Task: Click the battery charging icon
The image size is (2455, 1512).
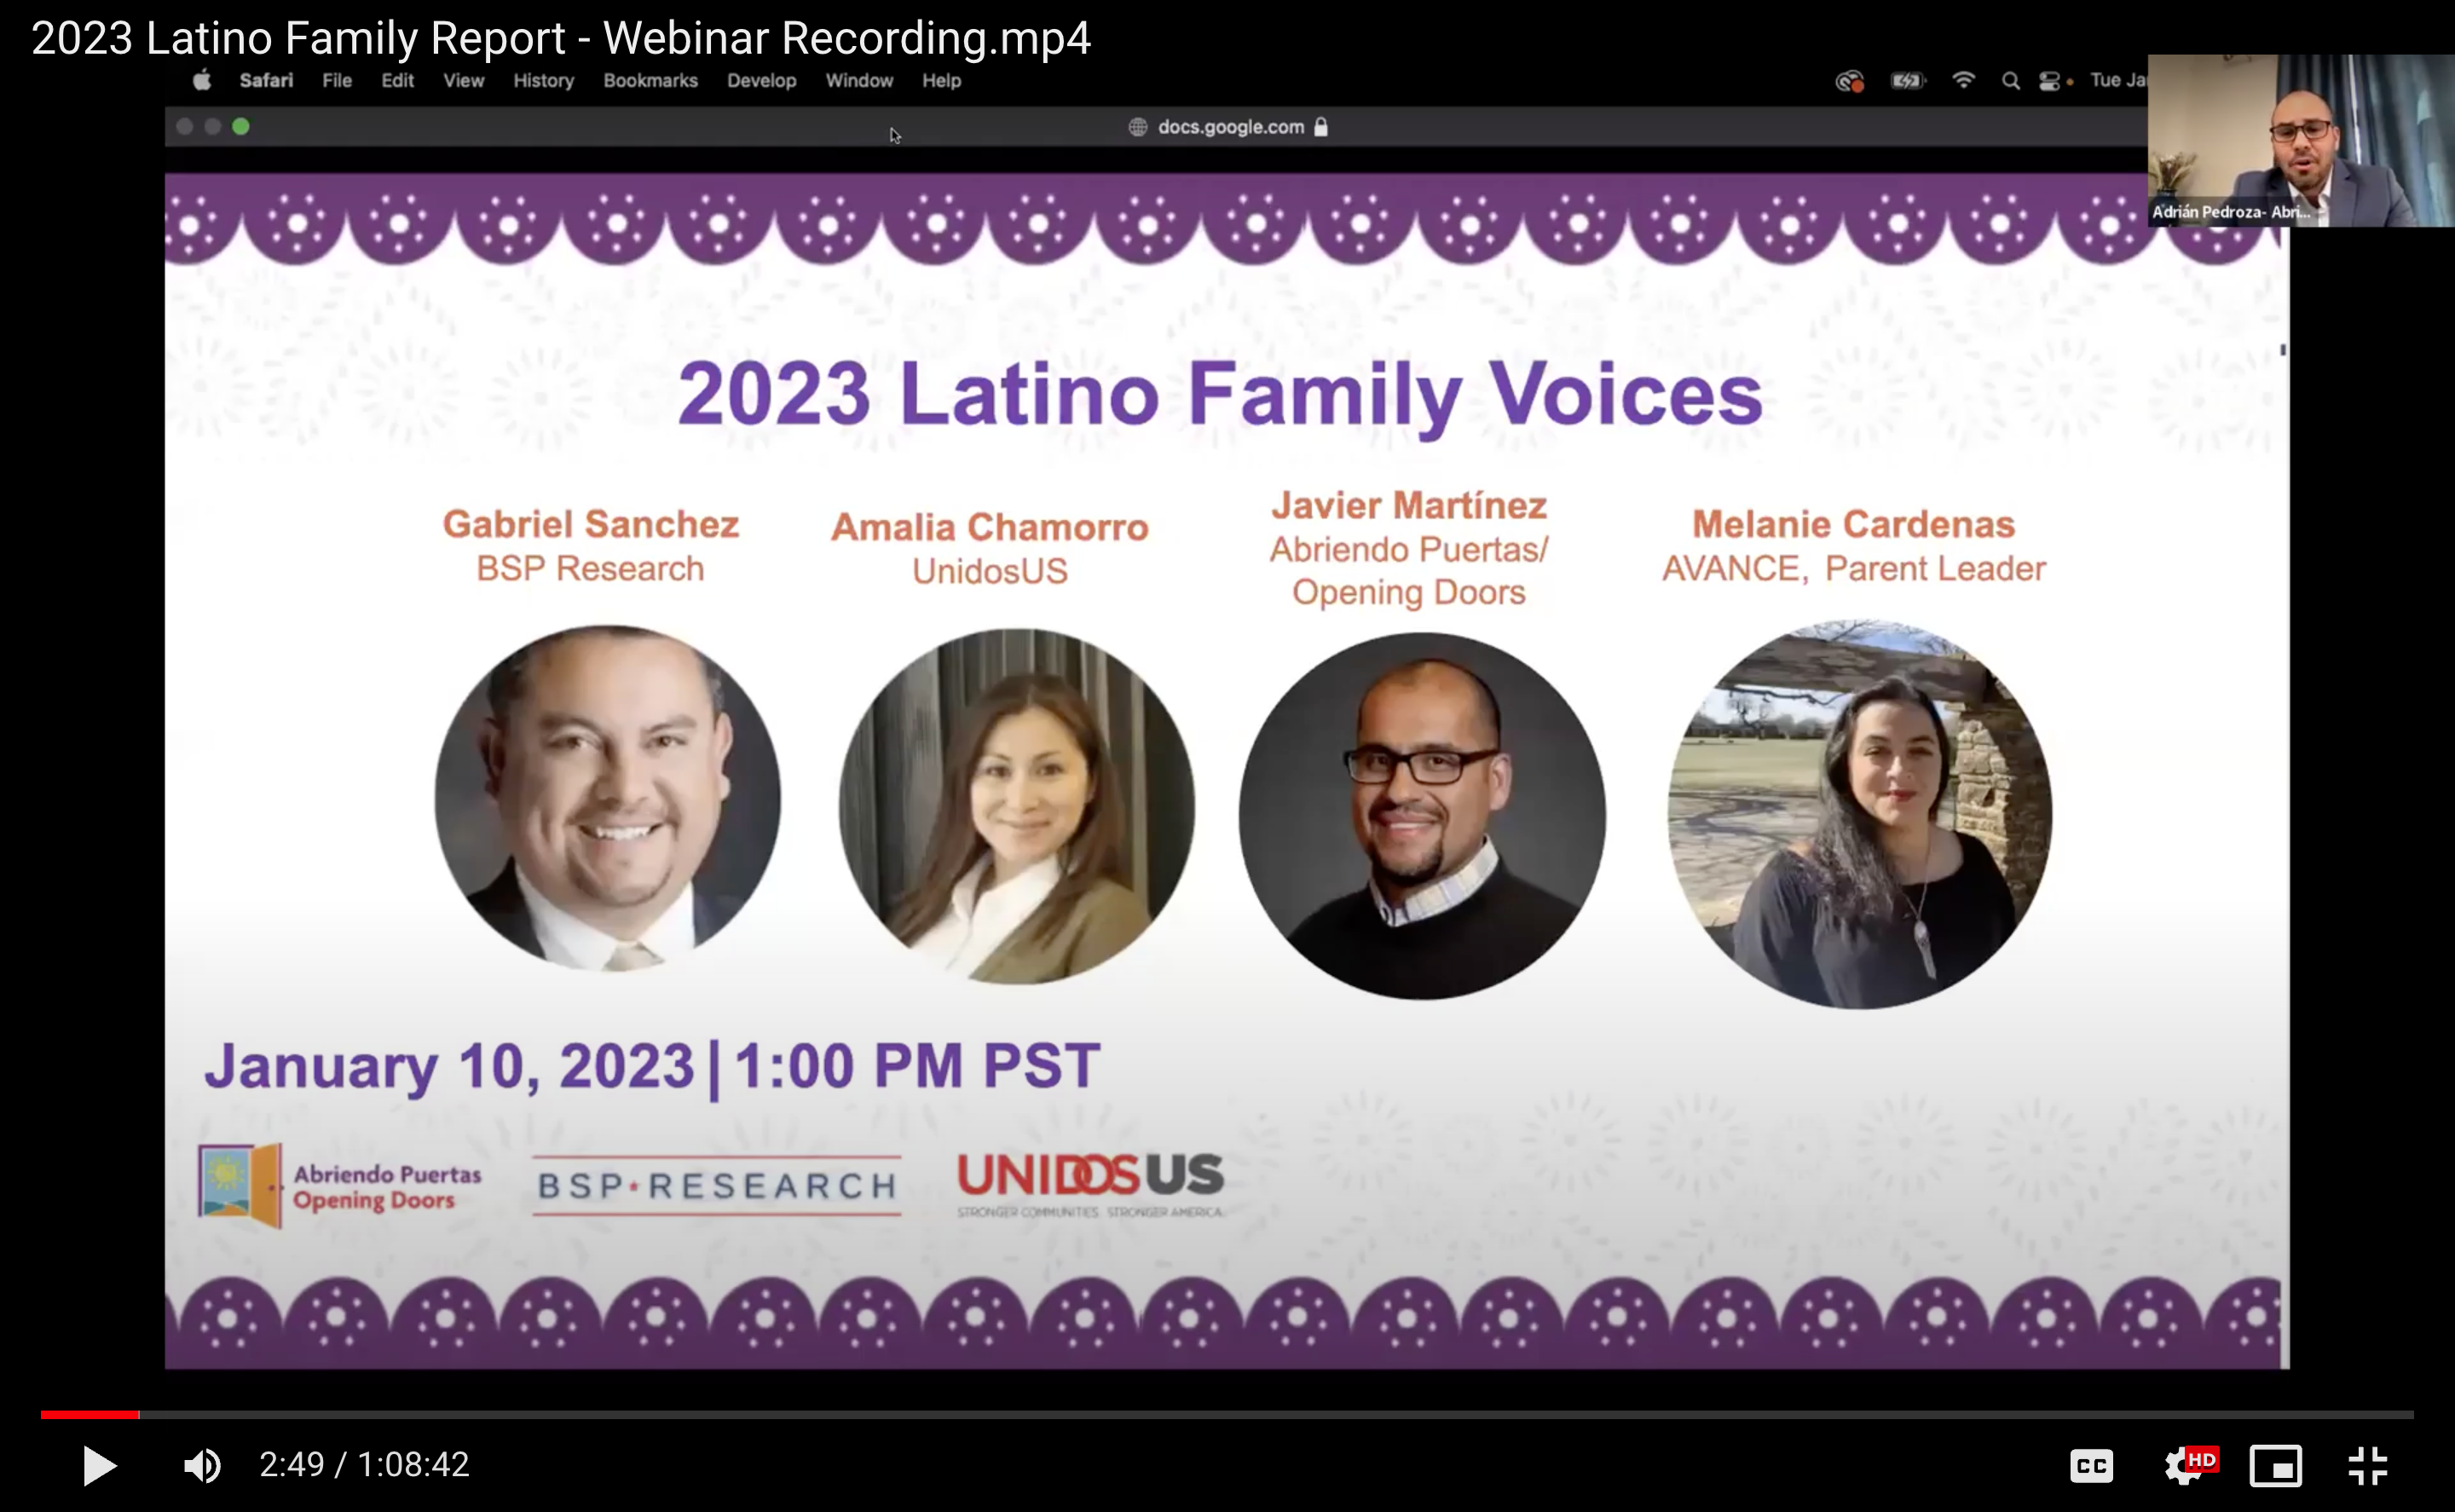Action: tap(1908, 81)
